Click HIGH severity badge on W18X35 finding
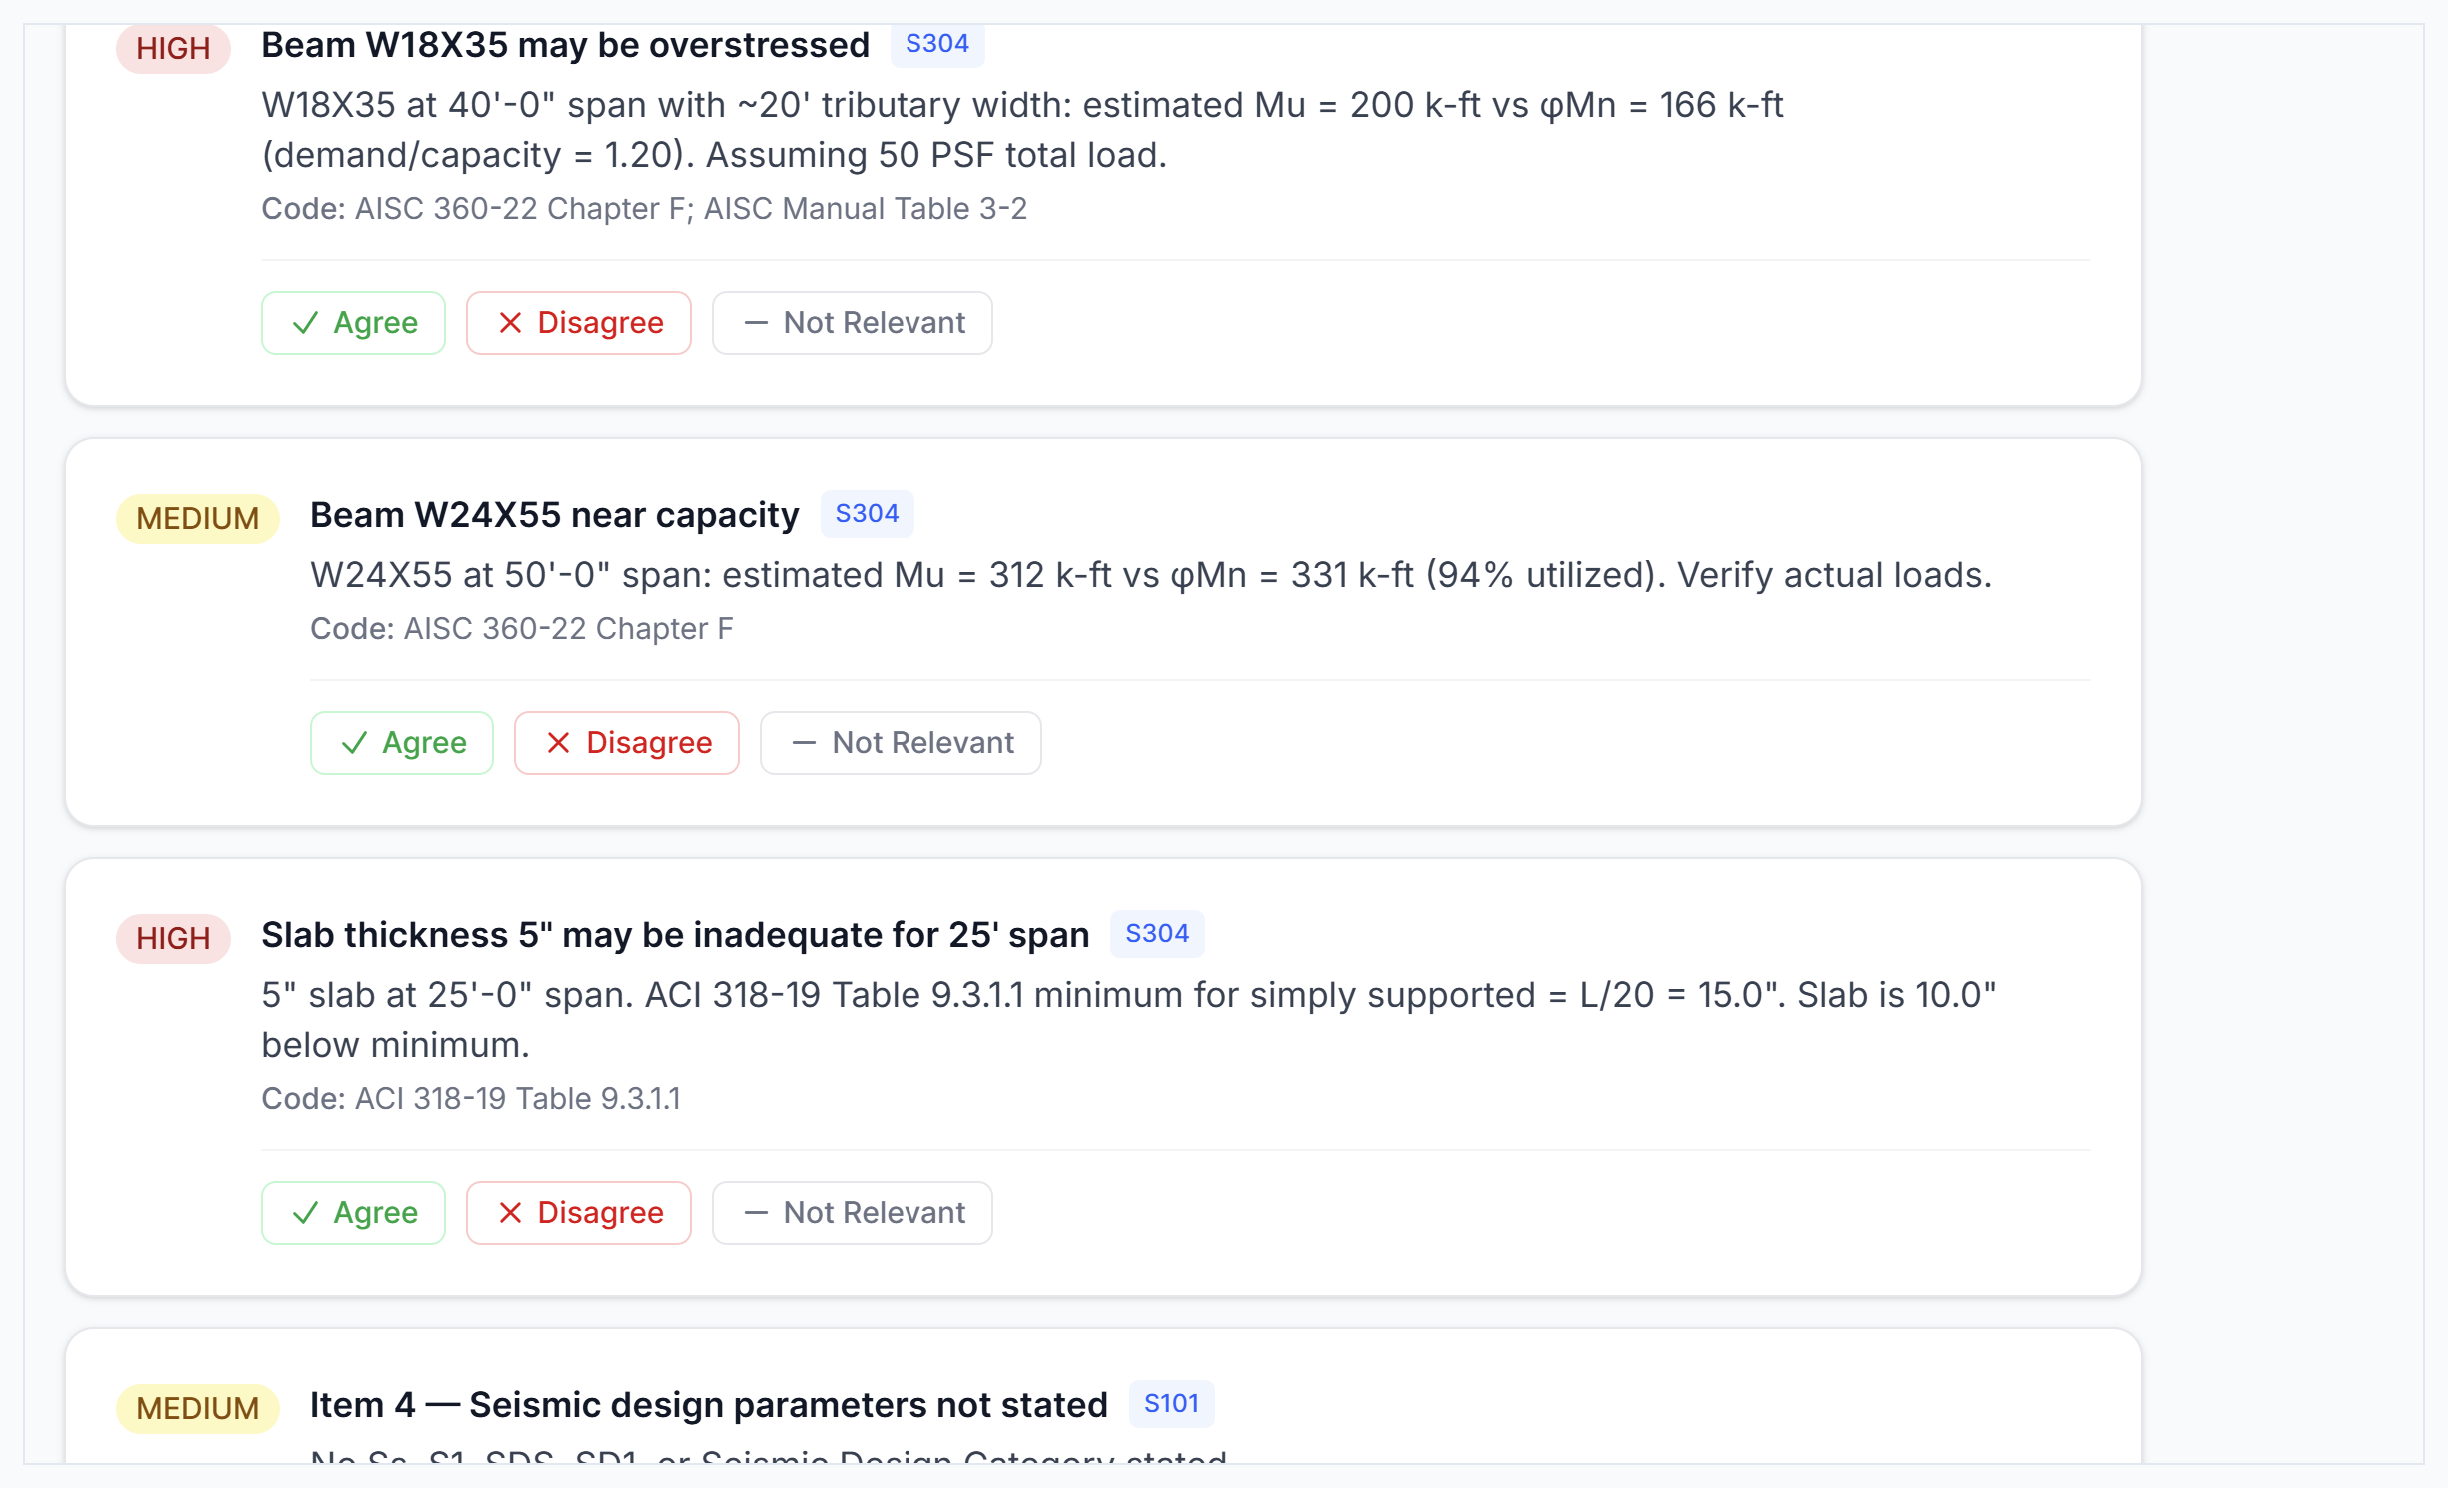 point(173,48)
